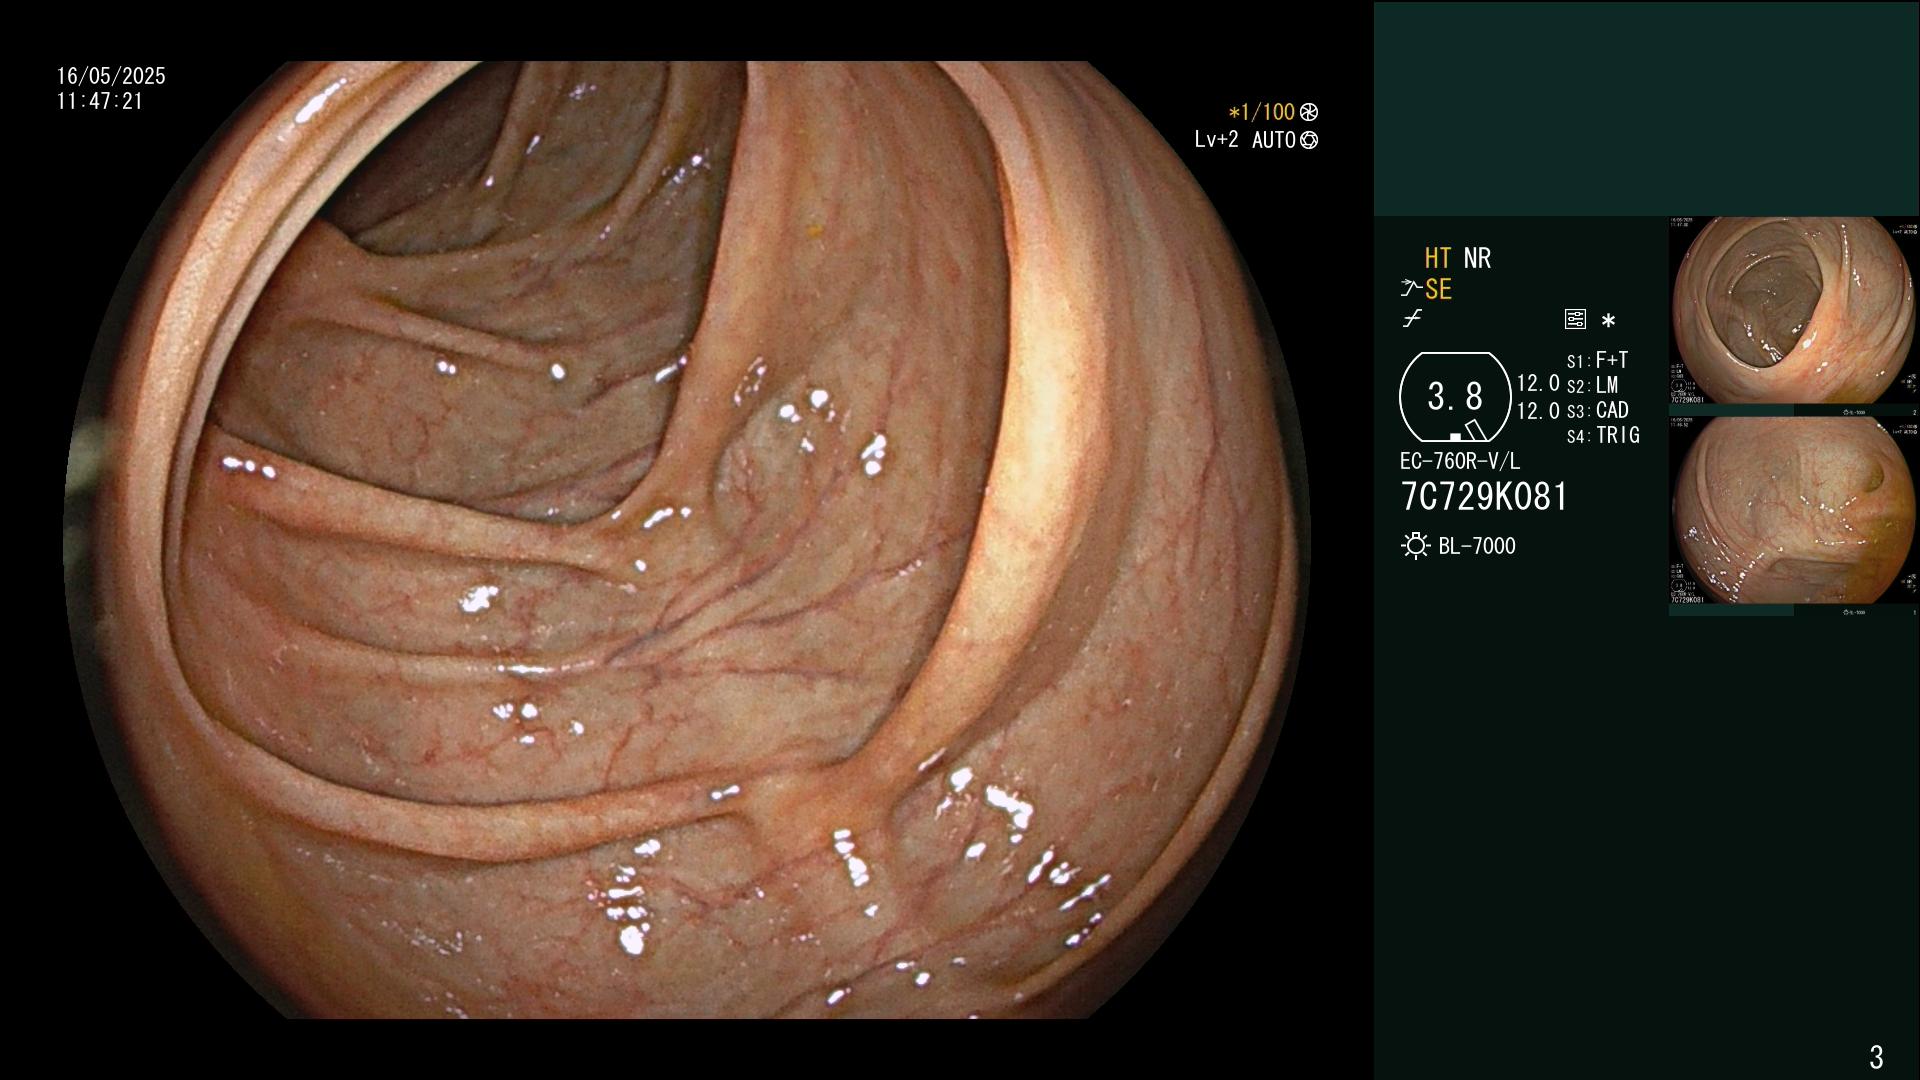1920x1080 pixels.
Task: Click the BL-7000 light source label
Action: [x=1477, y=547]
